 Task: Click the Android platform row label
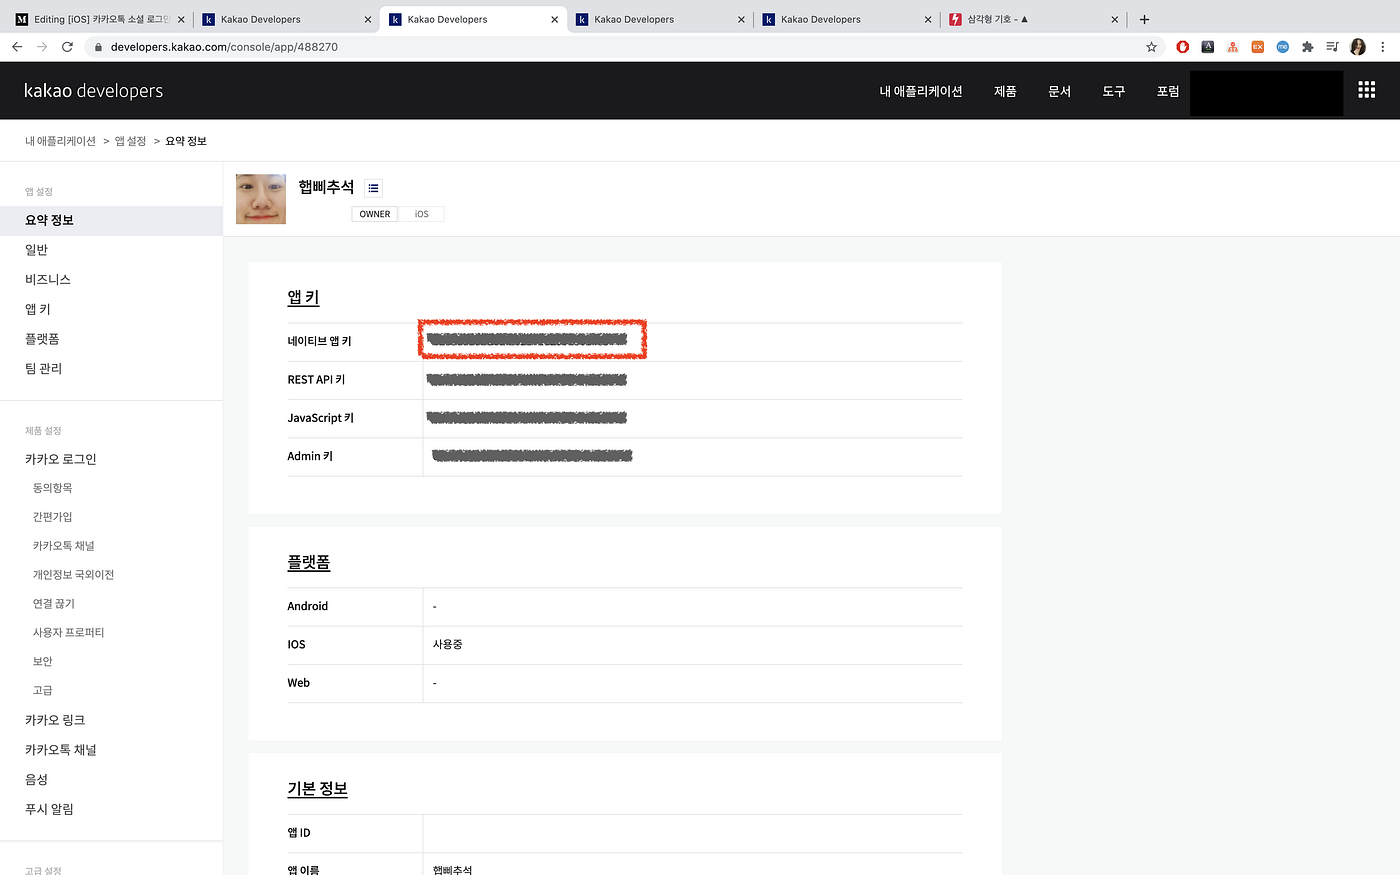[x=308, y=606]
